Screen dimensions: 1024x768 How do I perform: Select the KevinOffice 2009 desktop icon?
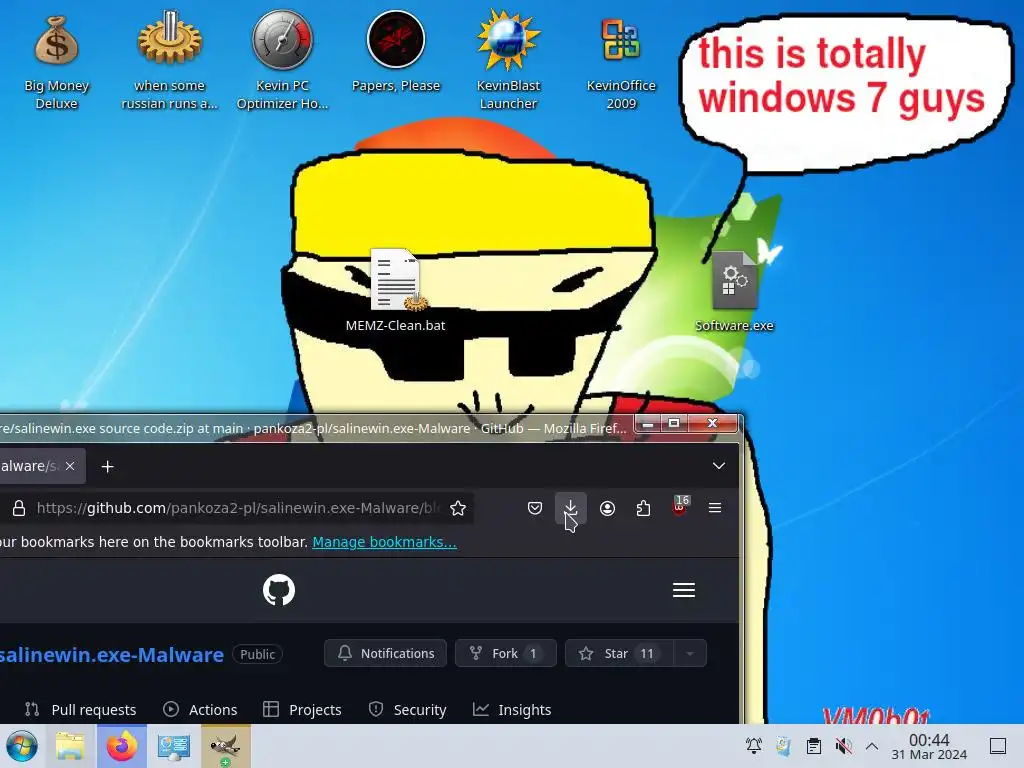(620, 62)
